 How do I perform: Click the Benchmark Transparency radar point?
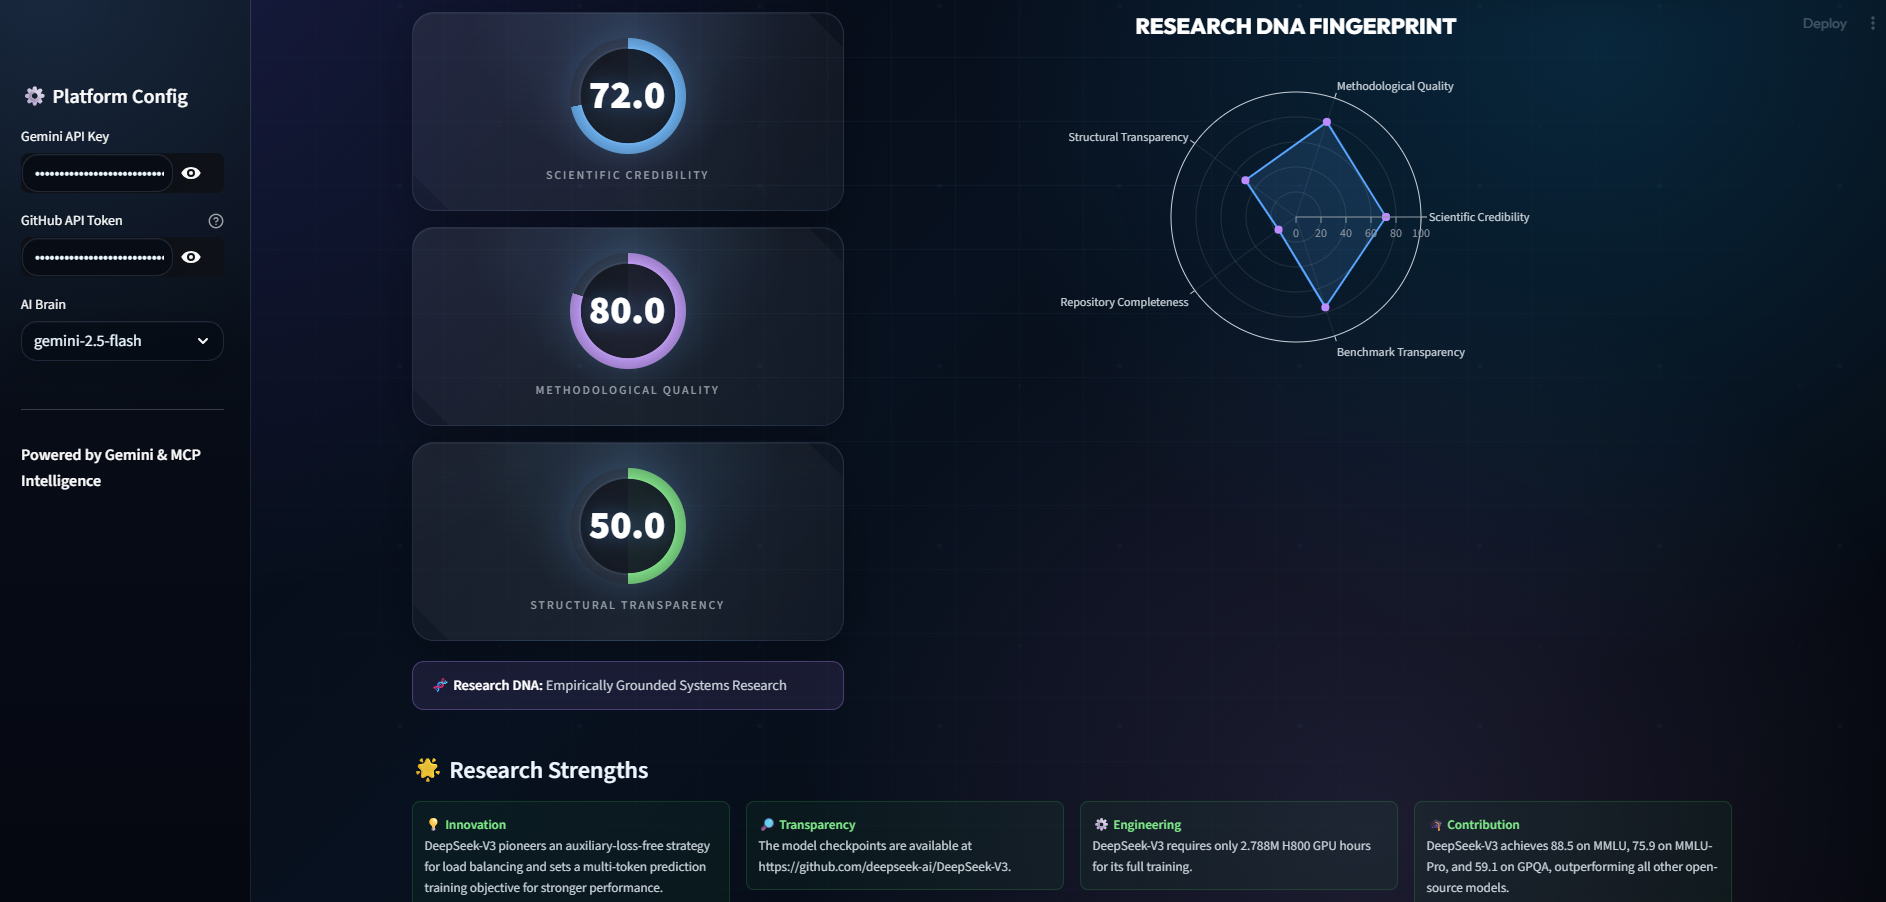1326,307
